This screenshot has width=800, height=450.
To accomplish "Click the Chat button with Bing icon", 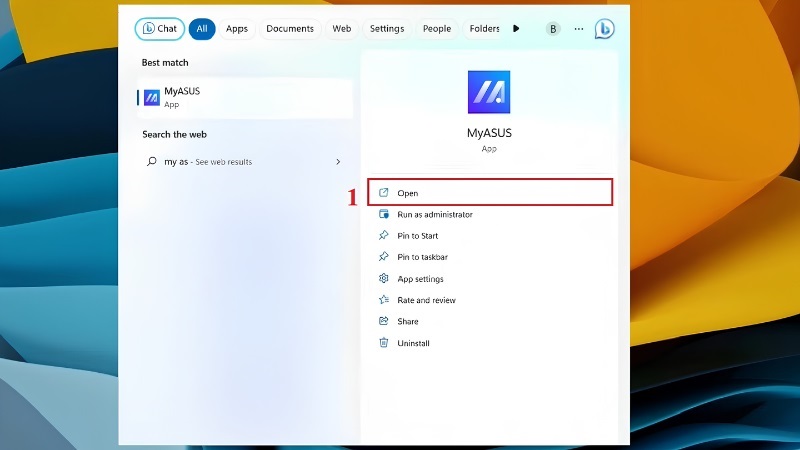I will [x=160, y=29].
